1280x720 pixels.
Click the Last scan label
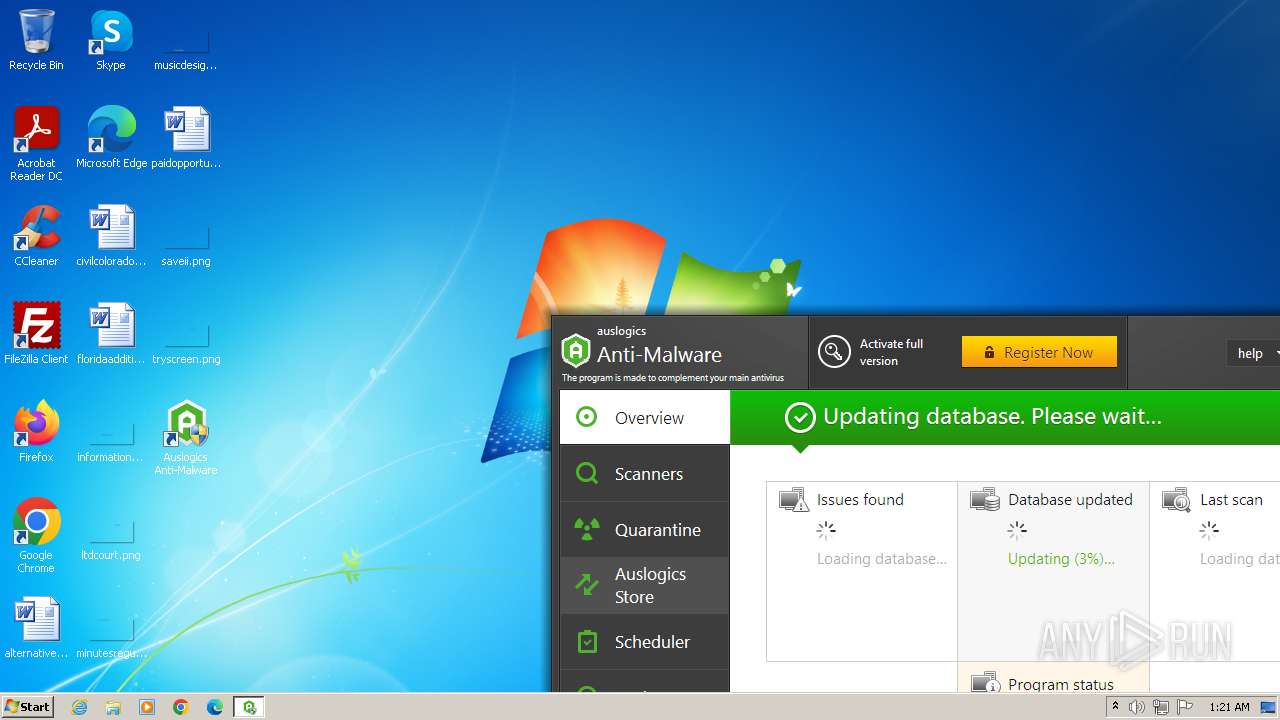[1231, 500]
